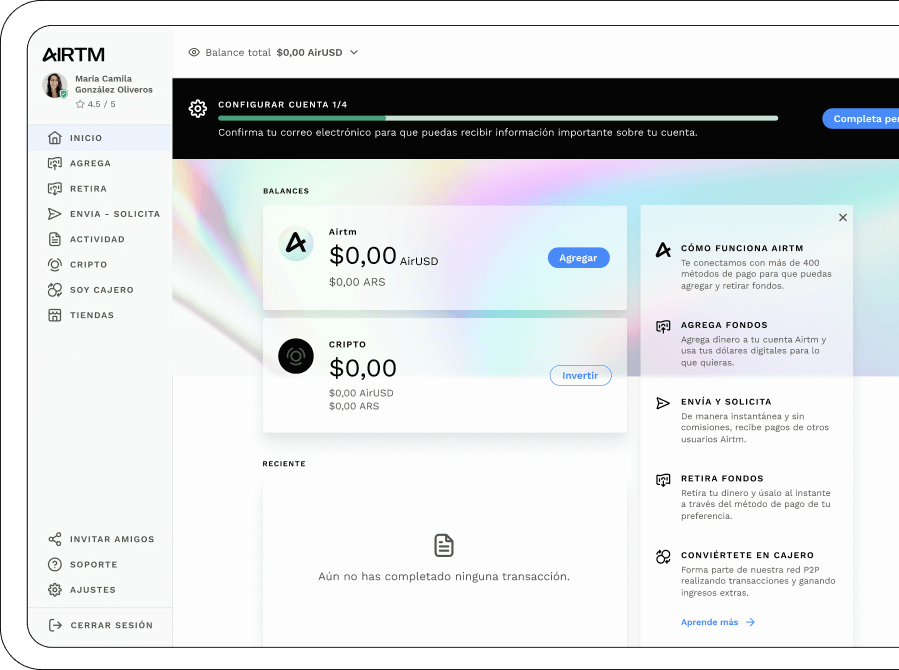Expand the Balance total dropdown chevron

[x=354, y=52]
